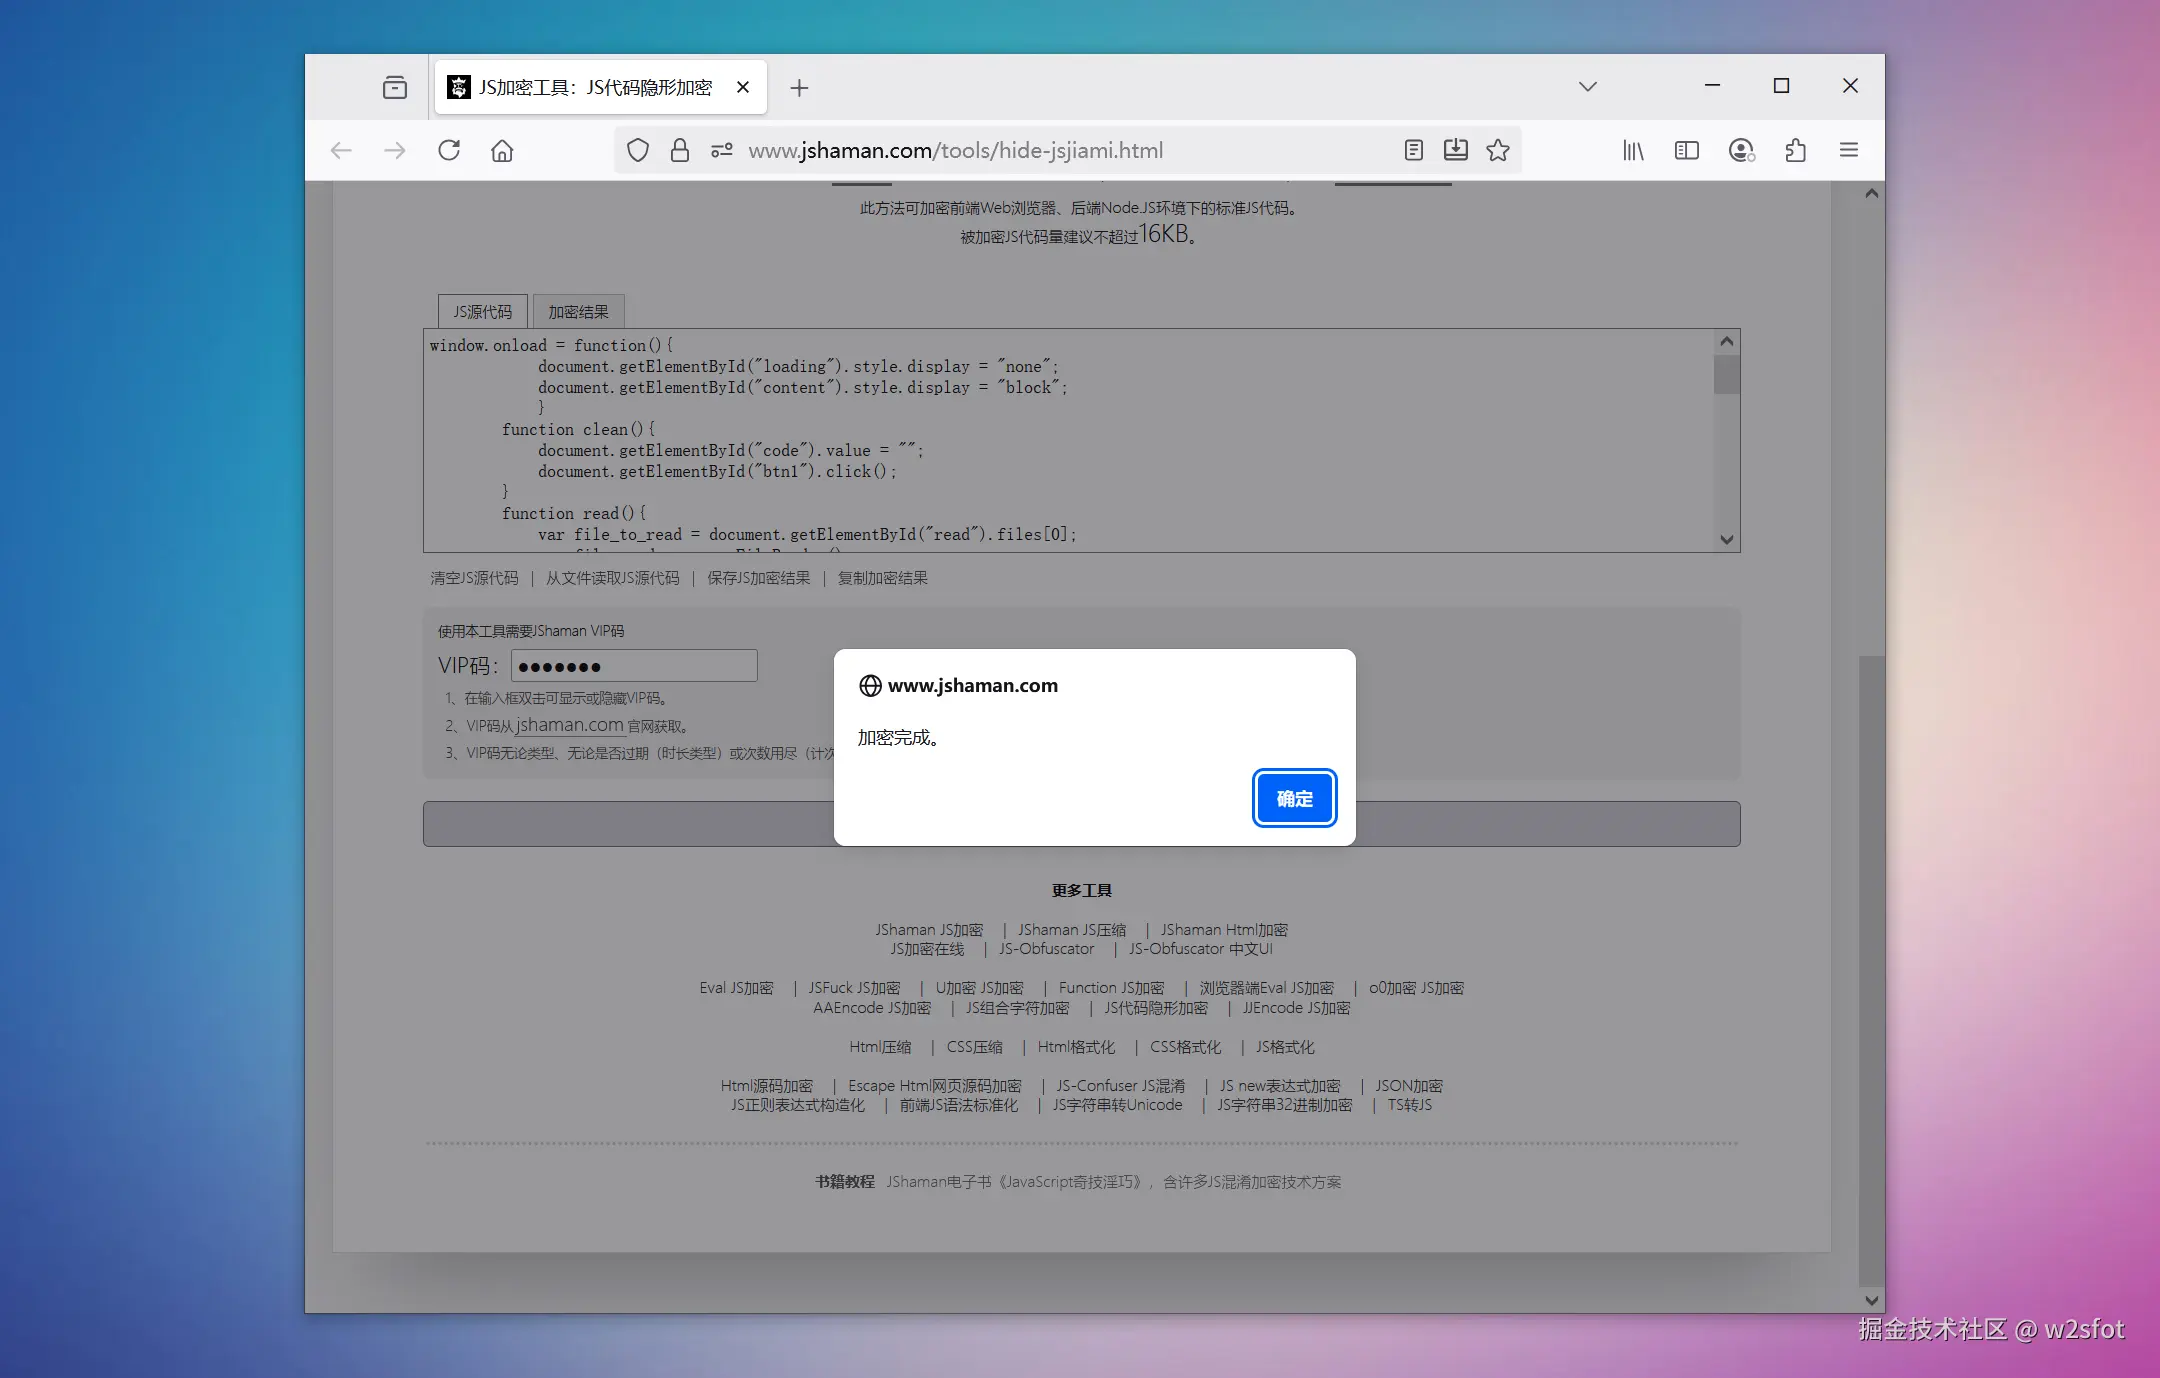This screenshot has width=2160, height=1378.
Task: Click into the VIP码 password field
Action: tap(634, 666)
